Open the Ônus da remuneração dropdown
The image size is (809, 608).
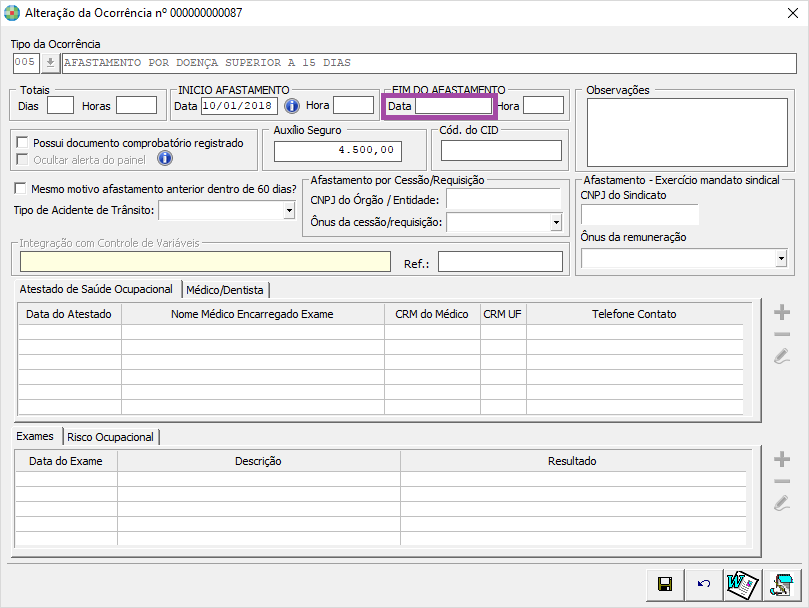click(780, 259)
